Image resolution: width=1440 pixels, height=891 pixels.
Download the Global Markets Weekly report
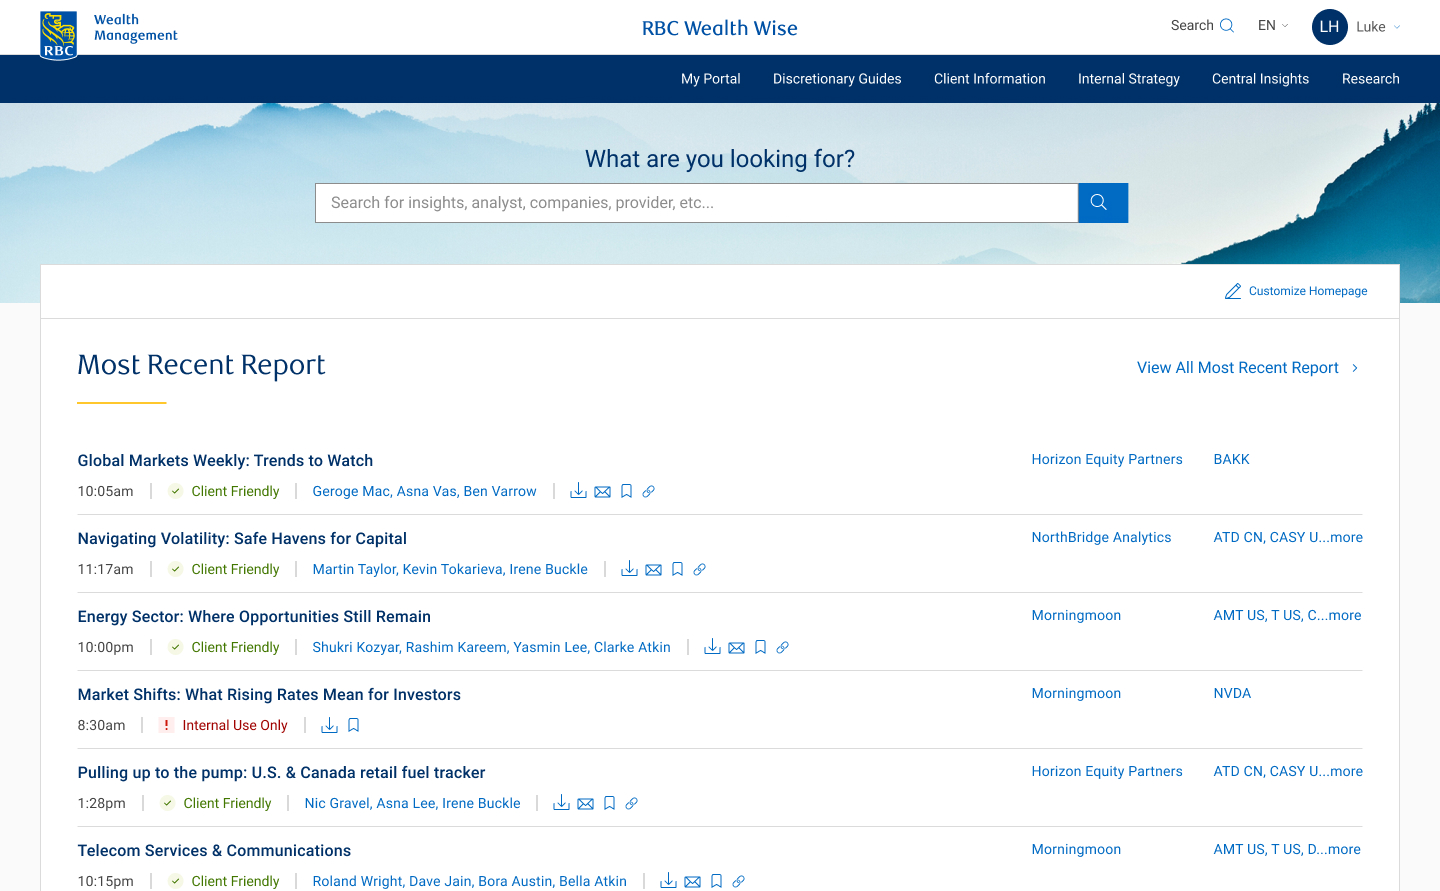578,491
